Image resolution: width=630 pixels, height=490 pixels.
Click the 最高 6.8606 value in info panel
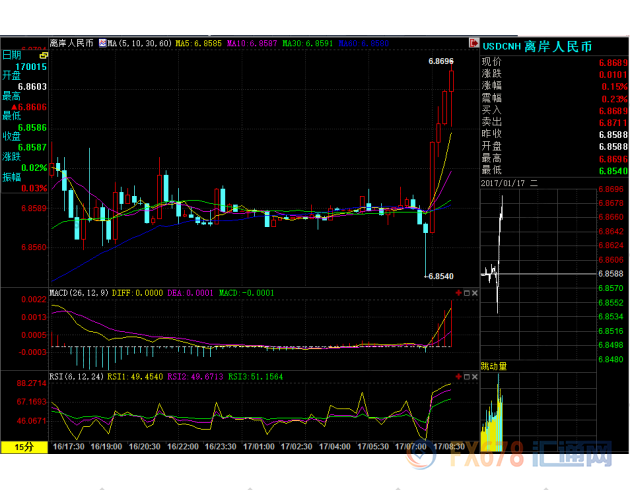point(29,107)
